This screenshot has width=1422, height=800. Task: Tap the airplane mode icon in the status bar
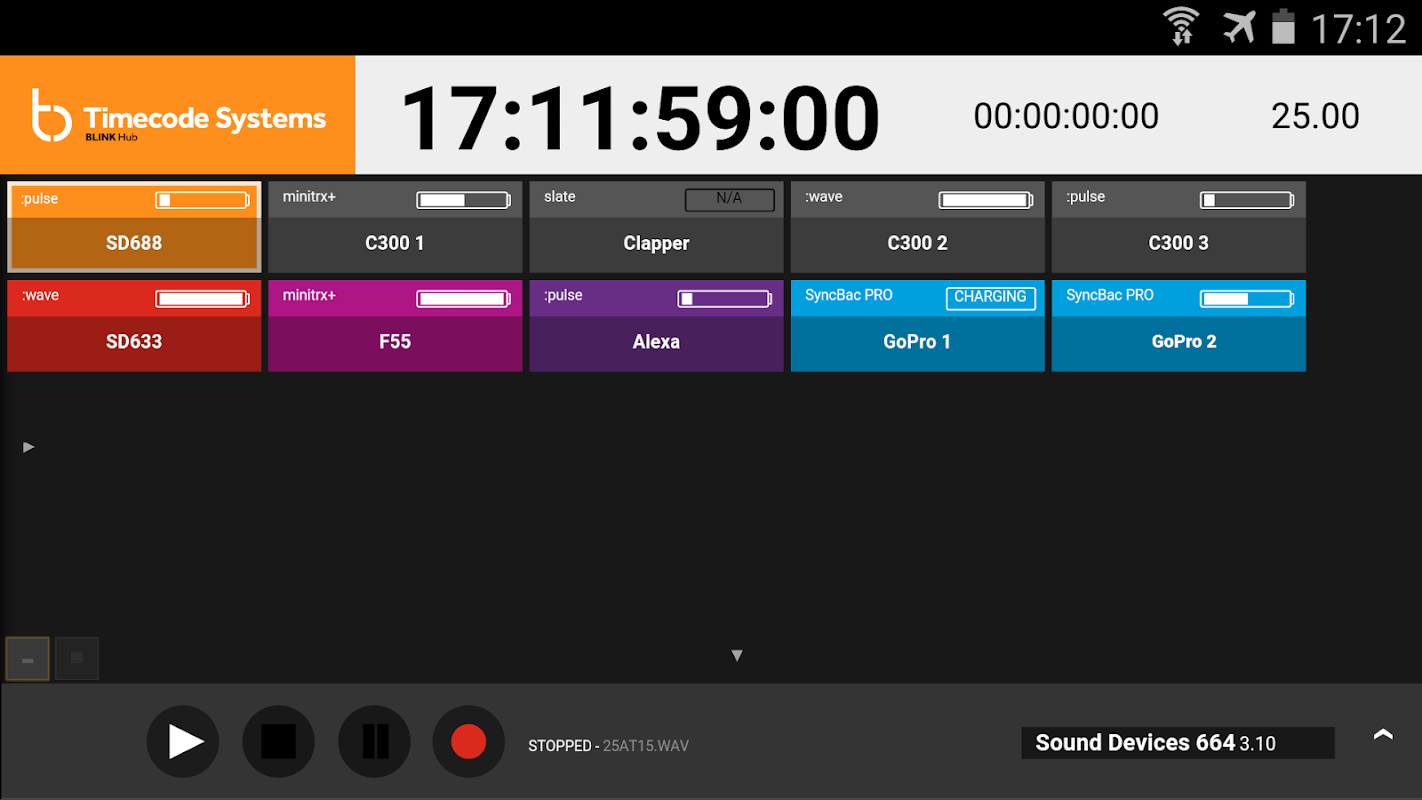1239,27
